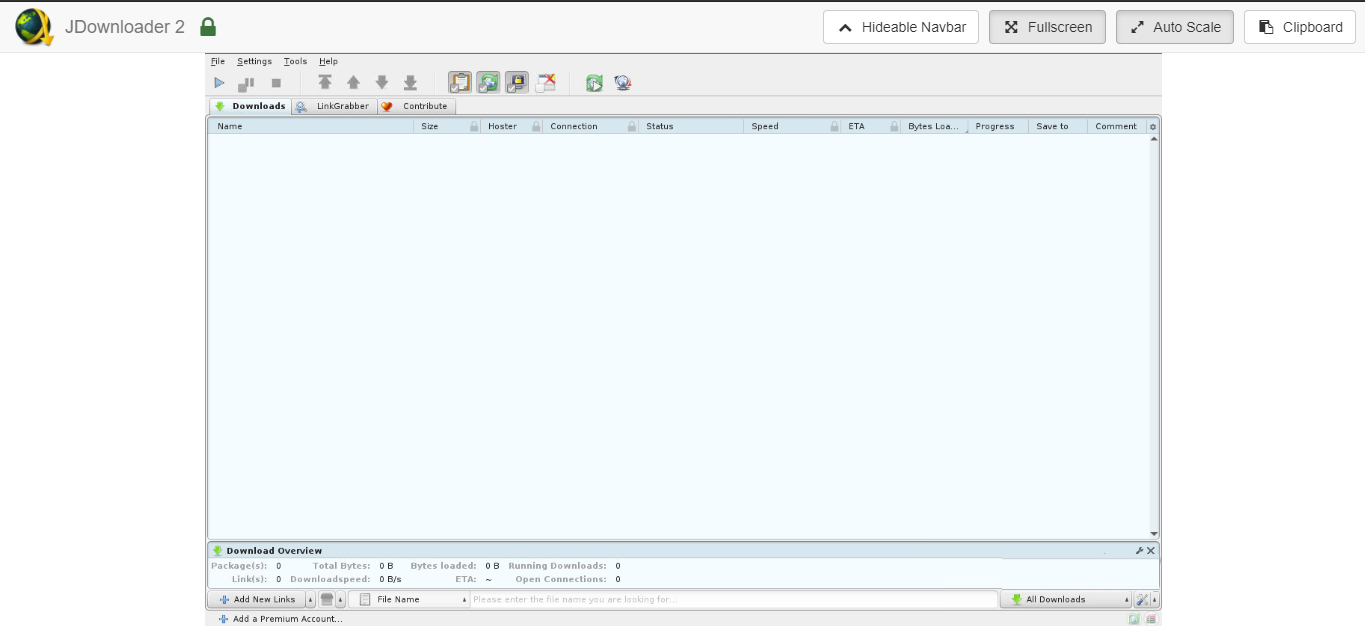The height and width of the screenshot is (626, 1365).
Task: Toggle the clipboard observer
Action: [x=460, y=83]
